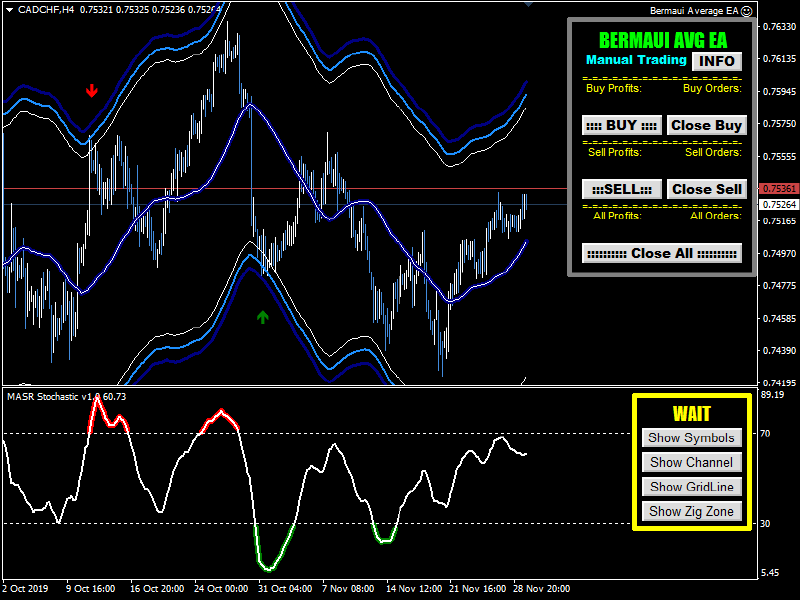The height and width of the screenshot is (600, 800).
Task: Click the 30 level label on stochastic scale
Action: pyautogui.click(x=765, y=523)
